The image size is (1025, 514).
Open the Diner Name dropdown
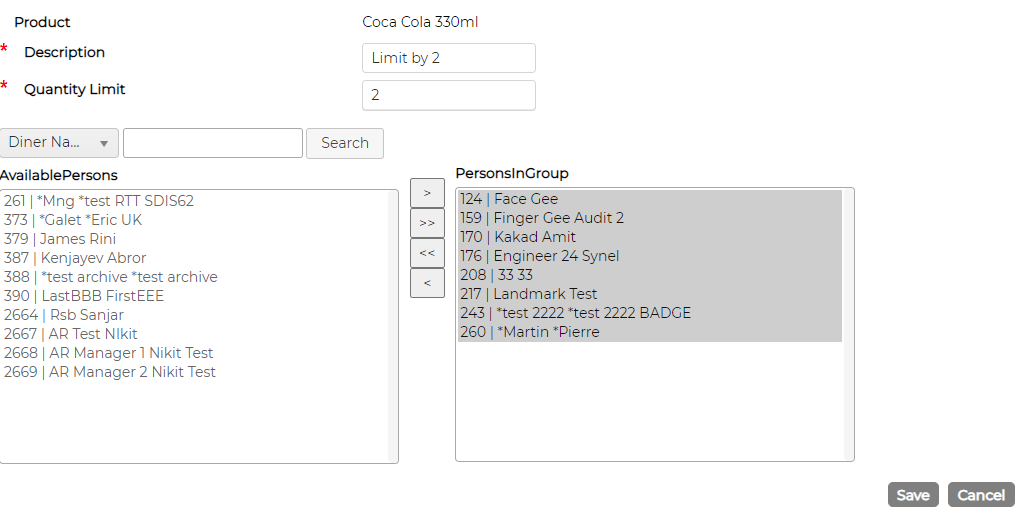[59, 143]
